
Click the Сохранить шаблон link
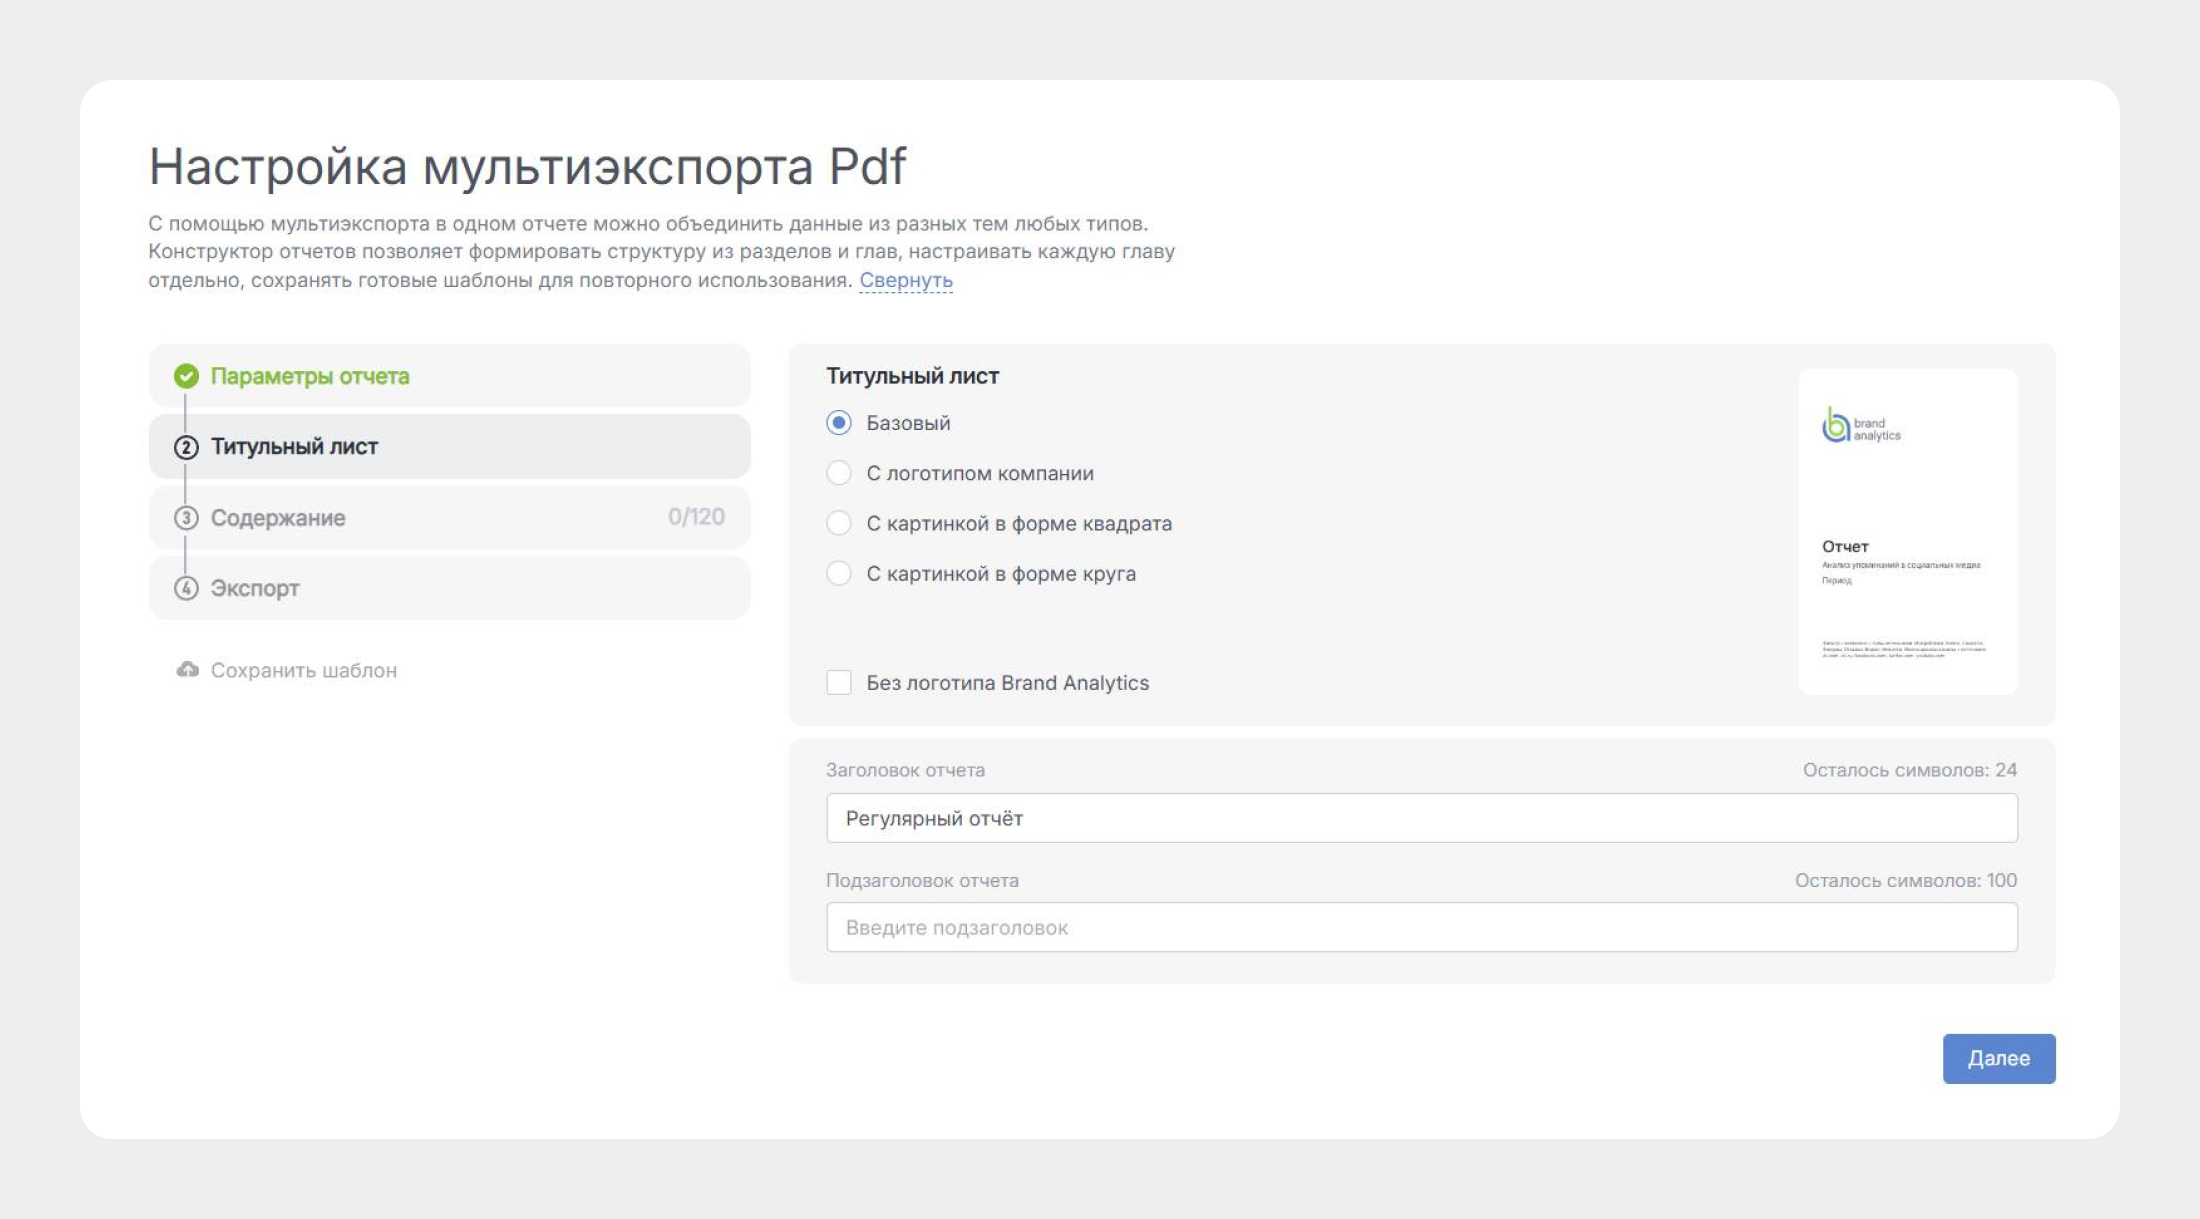coord(303,670)
